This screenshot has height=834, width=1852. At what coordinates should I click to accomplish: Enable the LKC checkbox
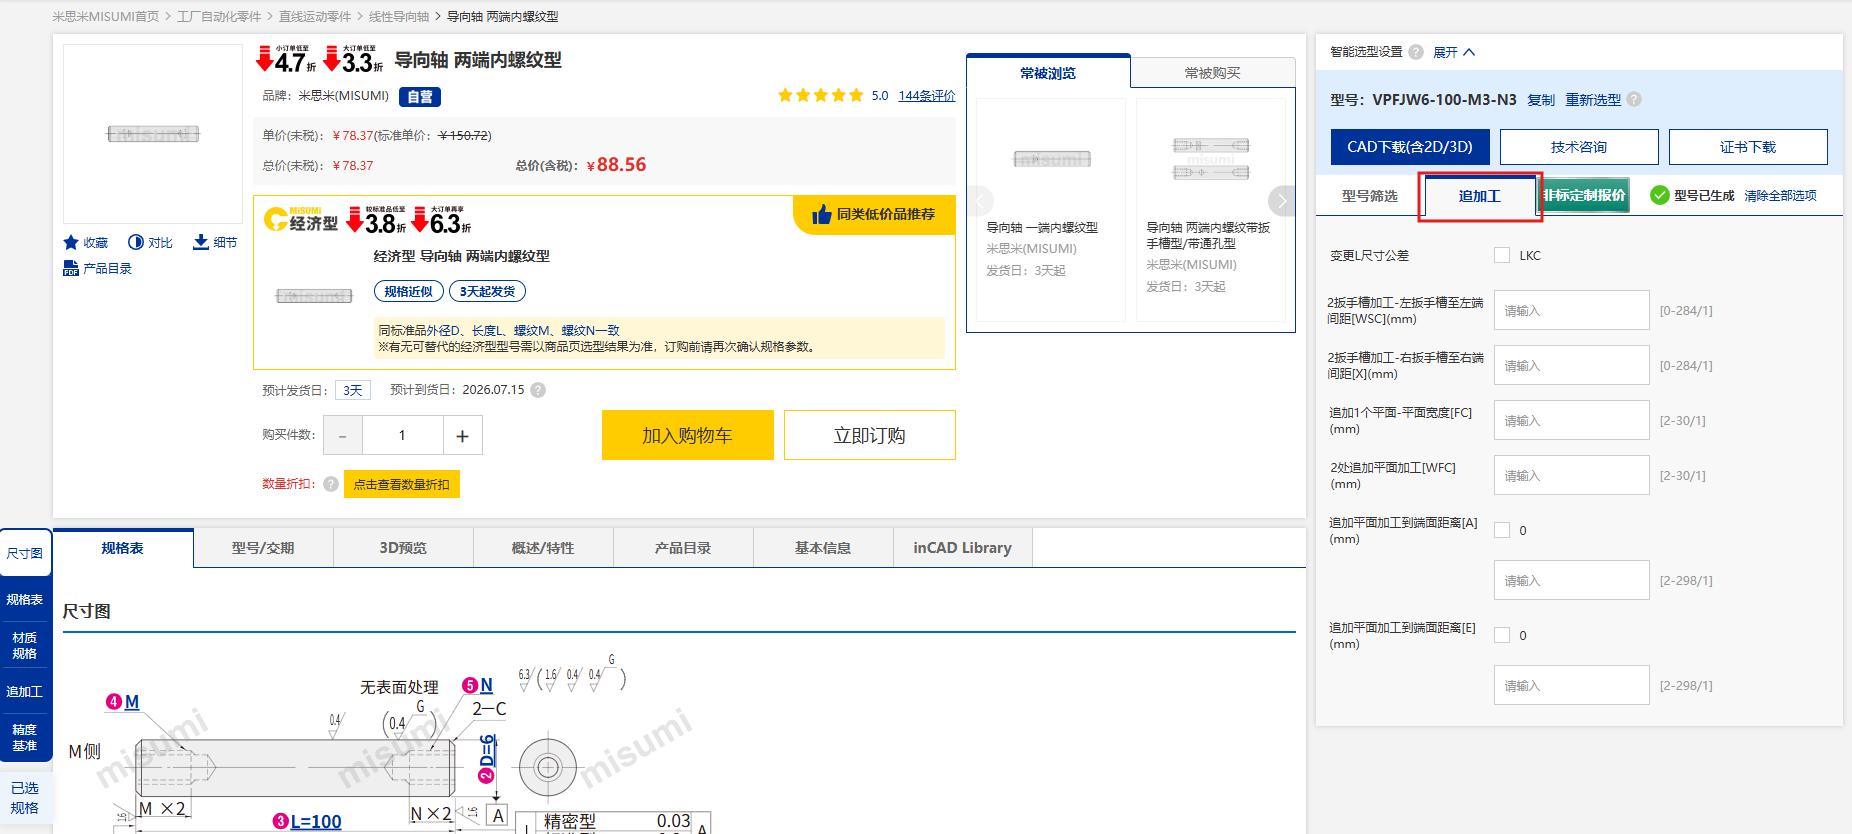pyautogui.click(x=1502, y=255)
